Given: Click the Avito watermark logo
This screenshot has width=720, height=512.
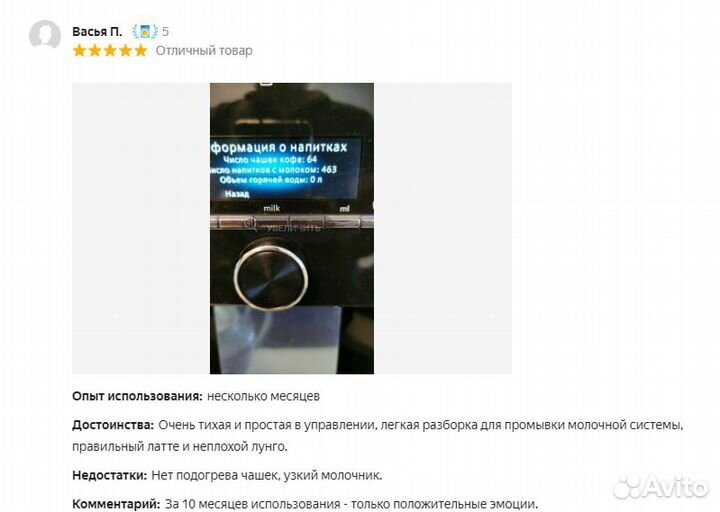Looking at the screenshot, I should pos(661,487).
